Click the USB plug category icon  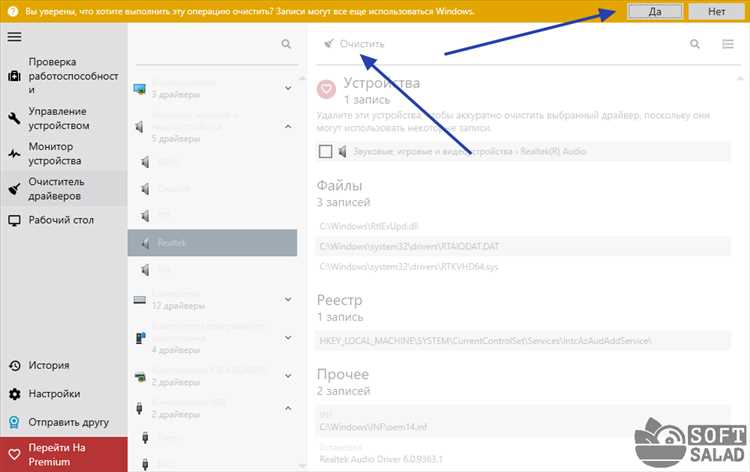[x=139, y=408]
